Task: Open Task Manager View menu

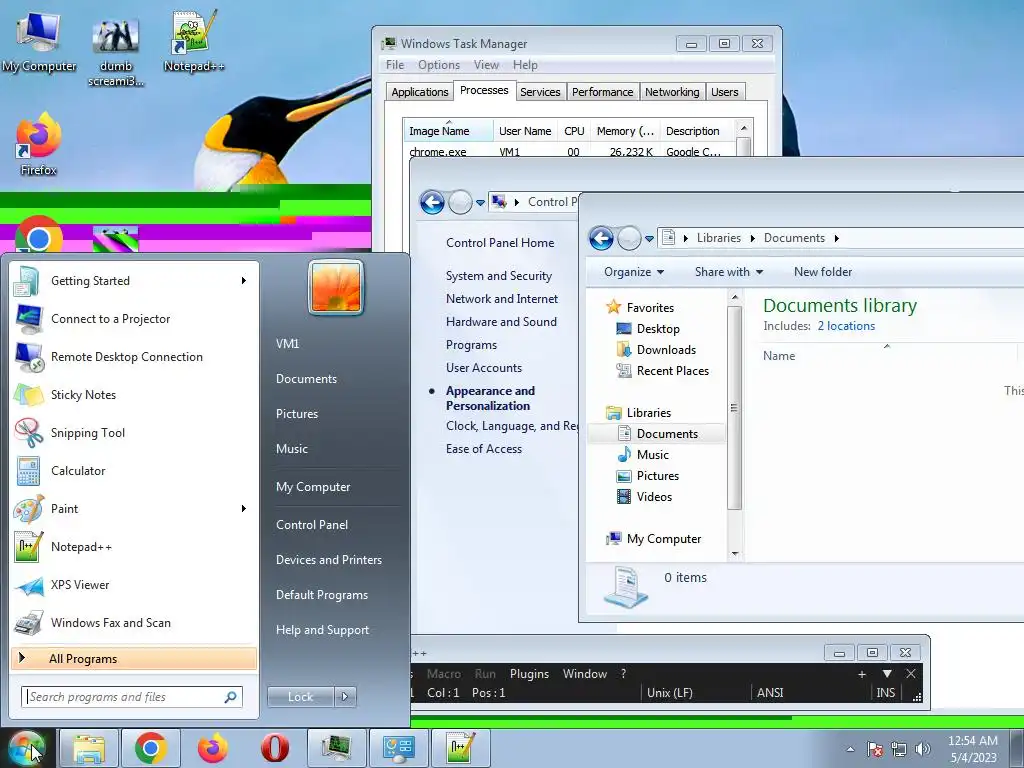Action: pos(487,65)
